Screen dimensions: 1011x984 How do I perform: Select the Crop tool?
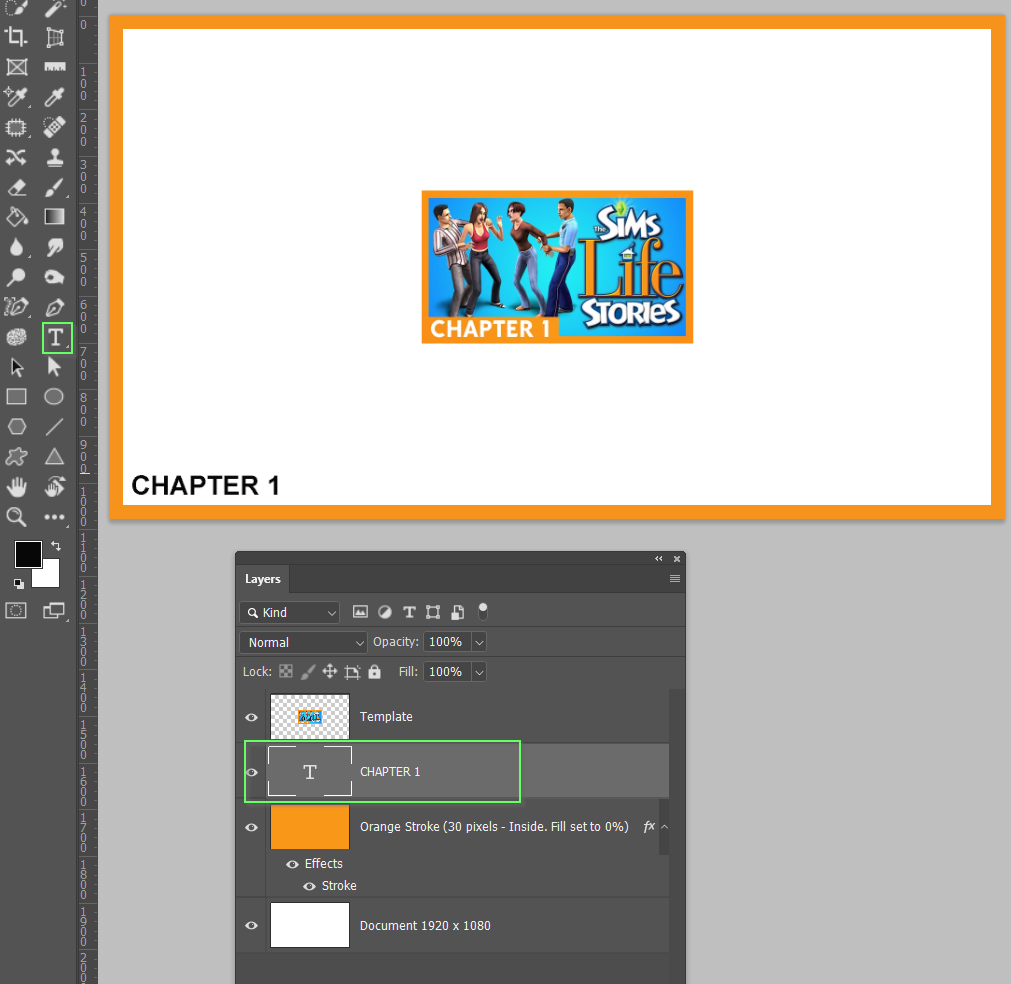(16, 37)
